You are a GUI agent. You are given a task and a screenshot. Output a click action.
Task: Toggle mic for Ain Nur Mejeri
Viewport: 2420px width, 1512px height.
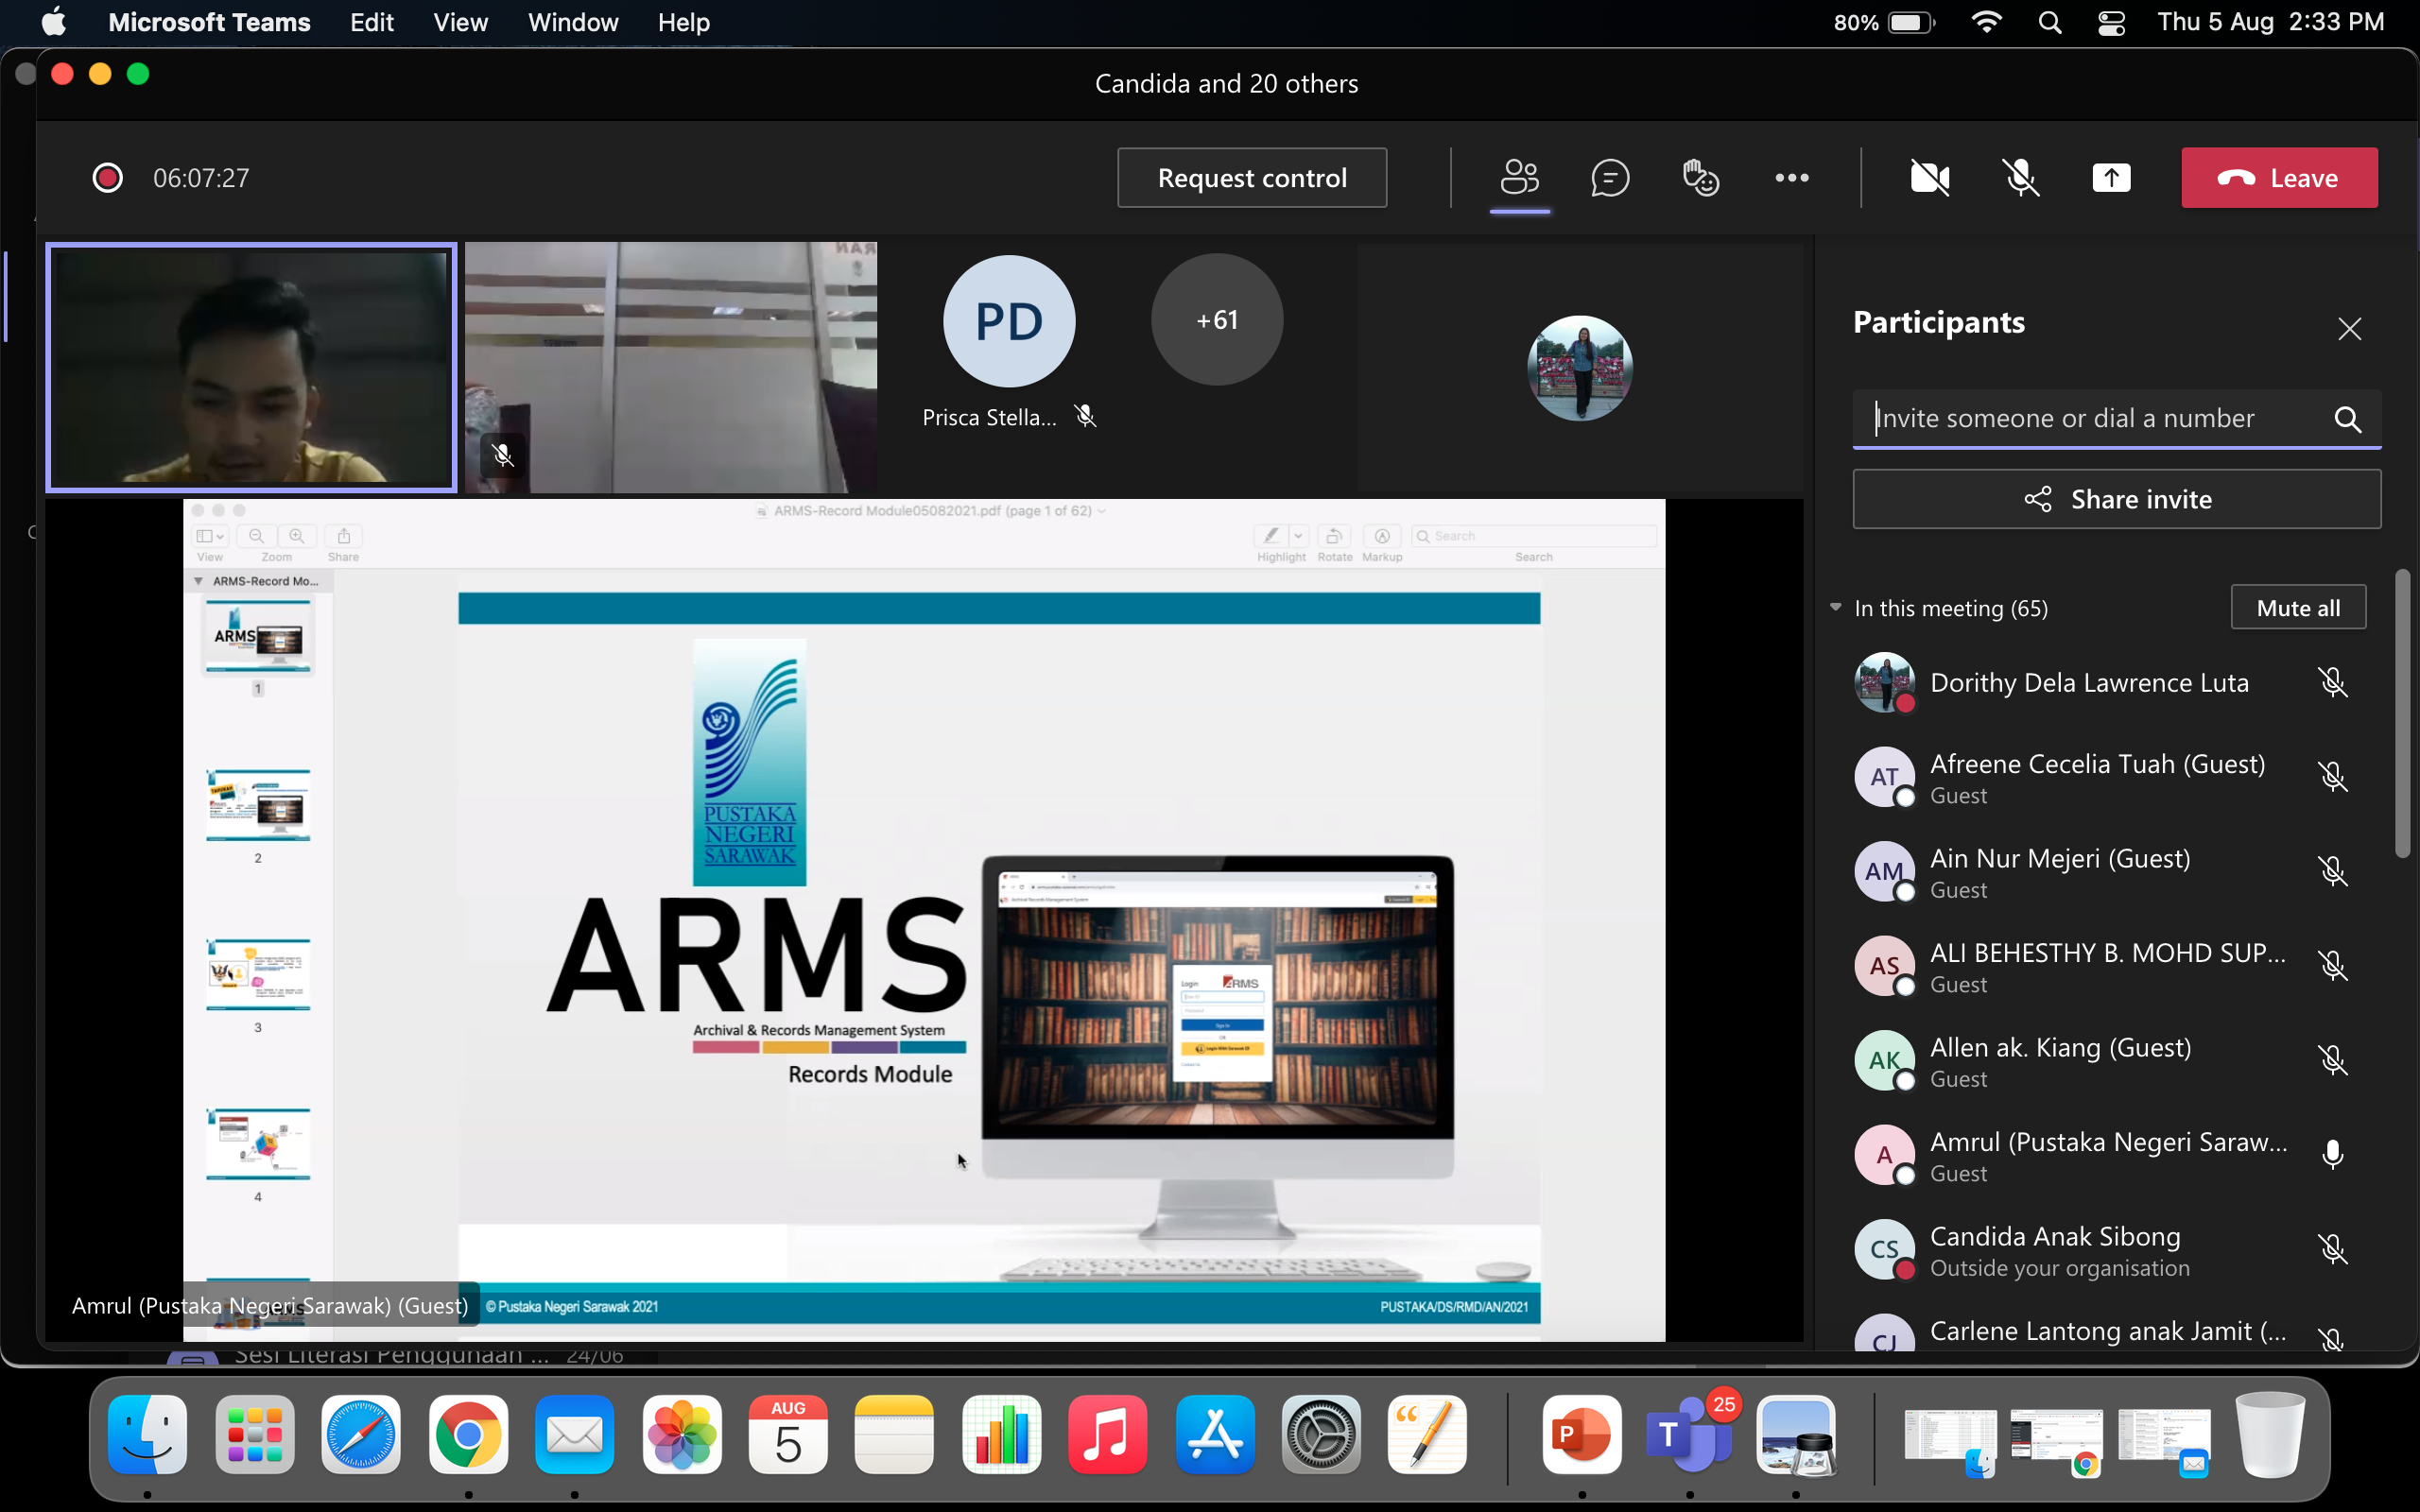point(2332,871)
